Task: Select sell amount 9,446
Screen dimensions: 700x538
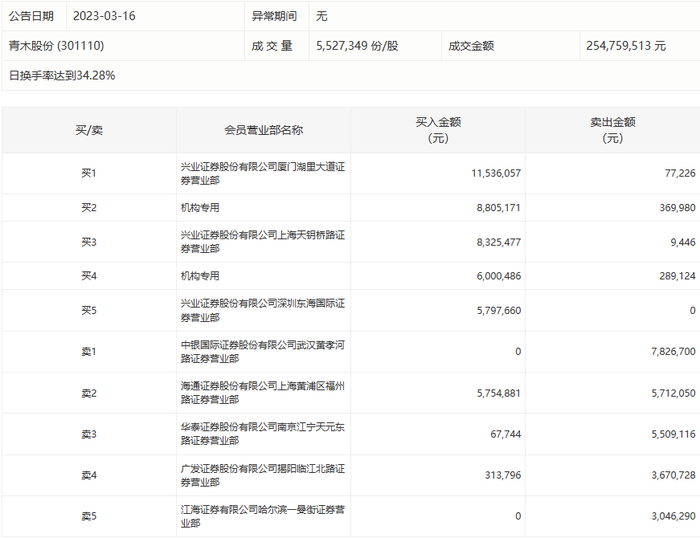Action: tap(683, 242)
